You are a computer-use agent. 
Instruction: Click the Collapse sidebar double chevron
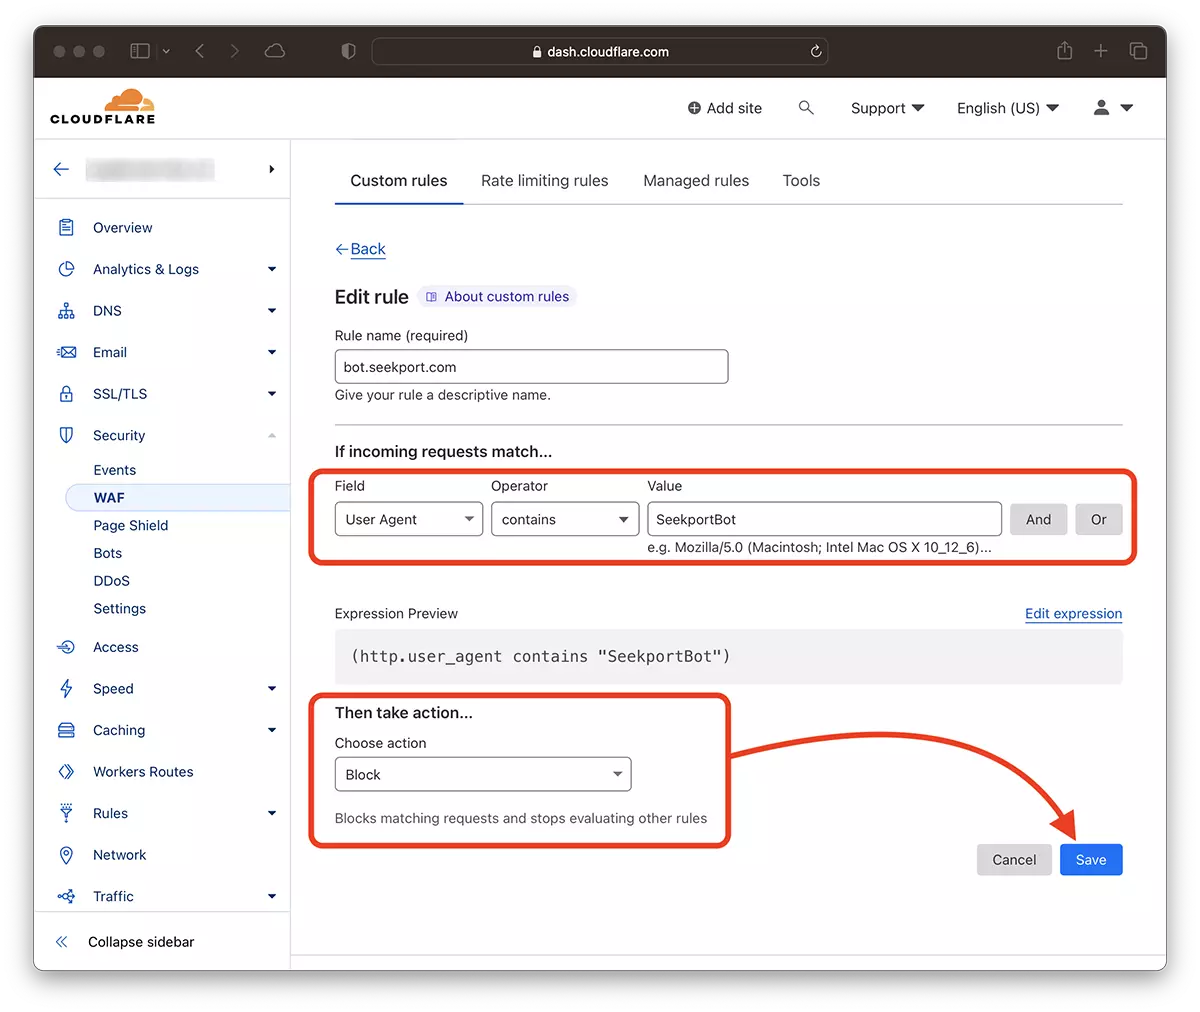click(x=61, y=942)
